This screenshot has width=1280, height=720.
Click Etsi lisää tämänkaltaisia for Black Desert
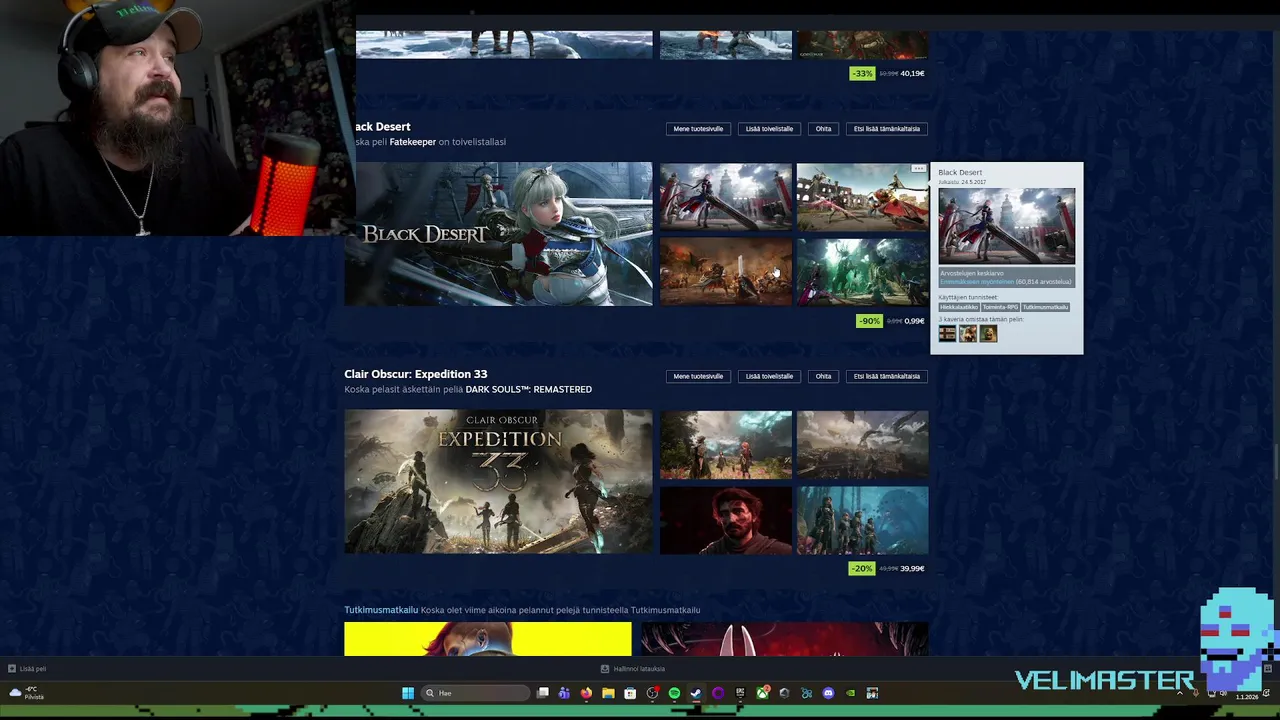tap(887, 129)
